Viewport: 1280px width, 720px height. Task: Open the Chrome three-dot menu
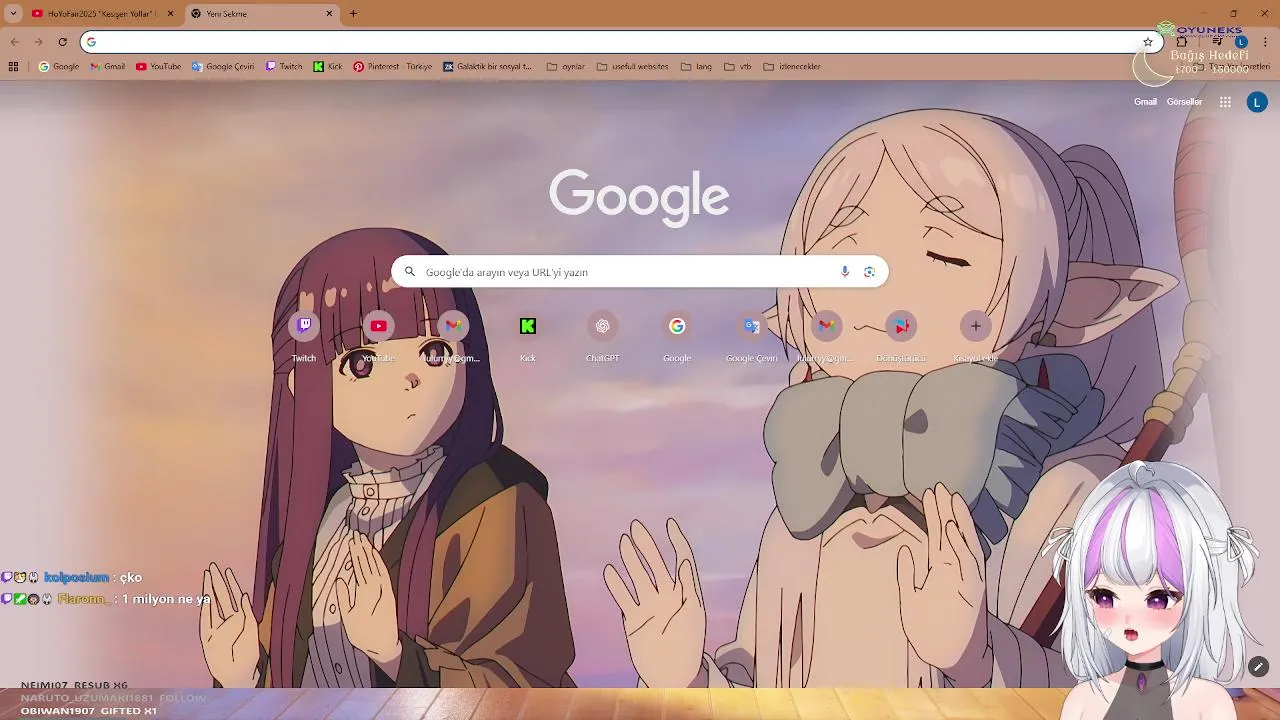[1265, 42]
